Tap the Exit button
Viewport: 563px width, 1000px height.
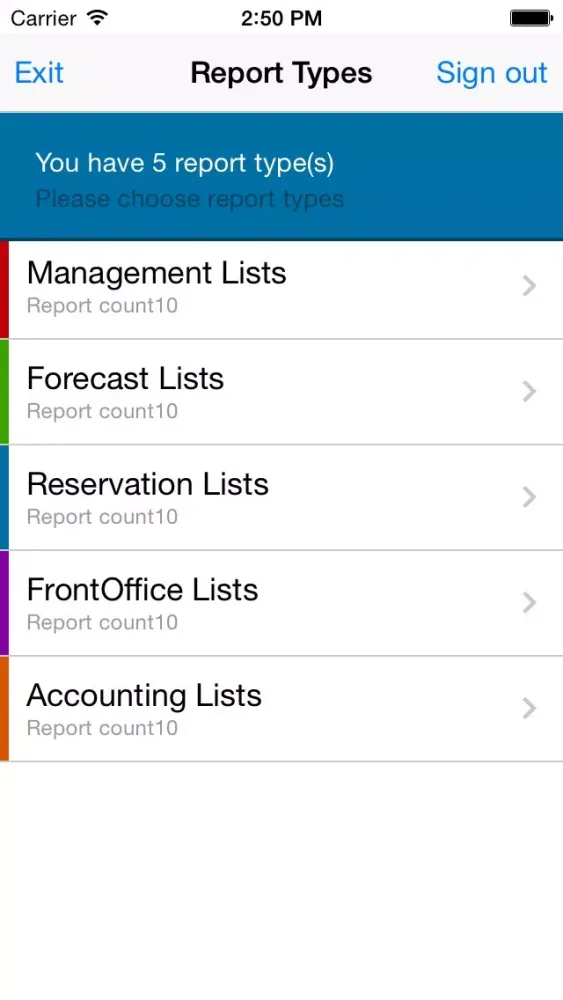coord(39,73)
